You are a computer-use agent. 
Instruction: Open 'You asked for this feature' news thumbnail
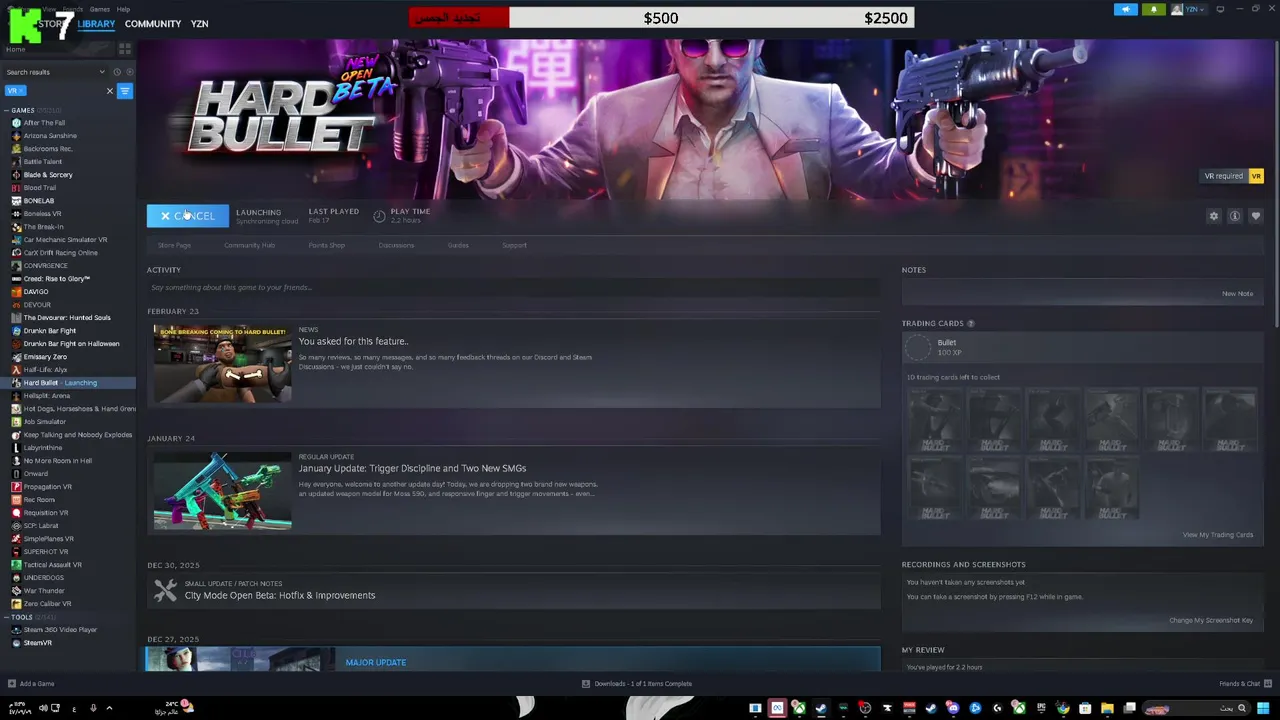222,363
